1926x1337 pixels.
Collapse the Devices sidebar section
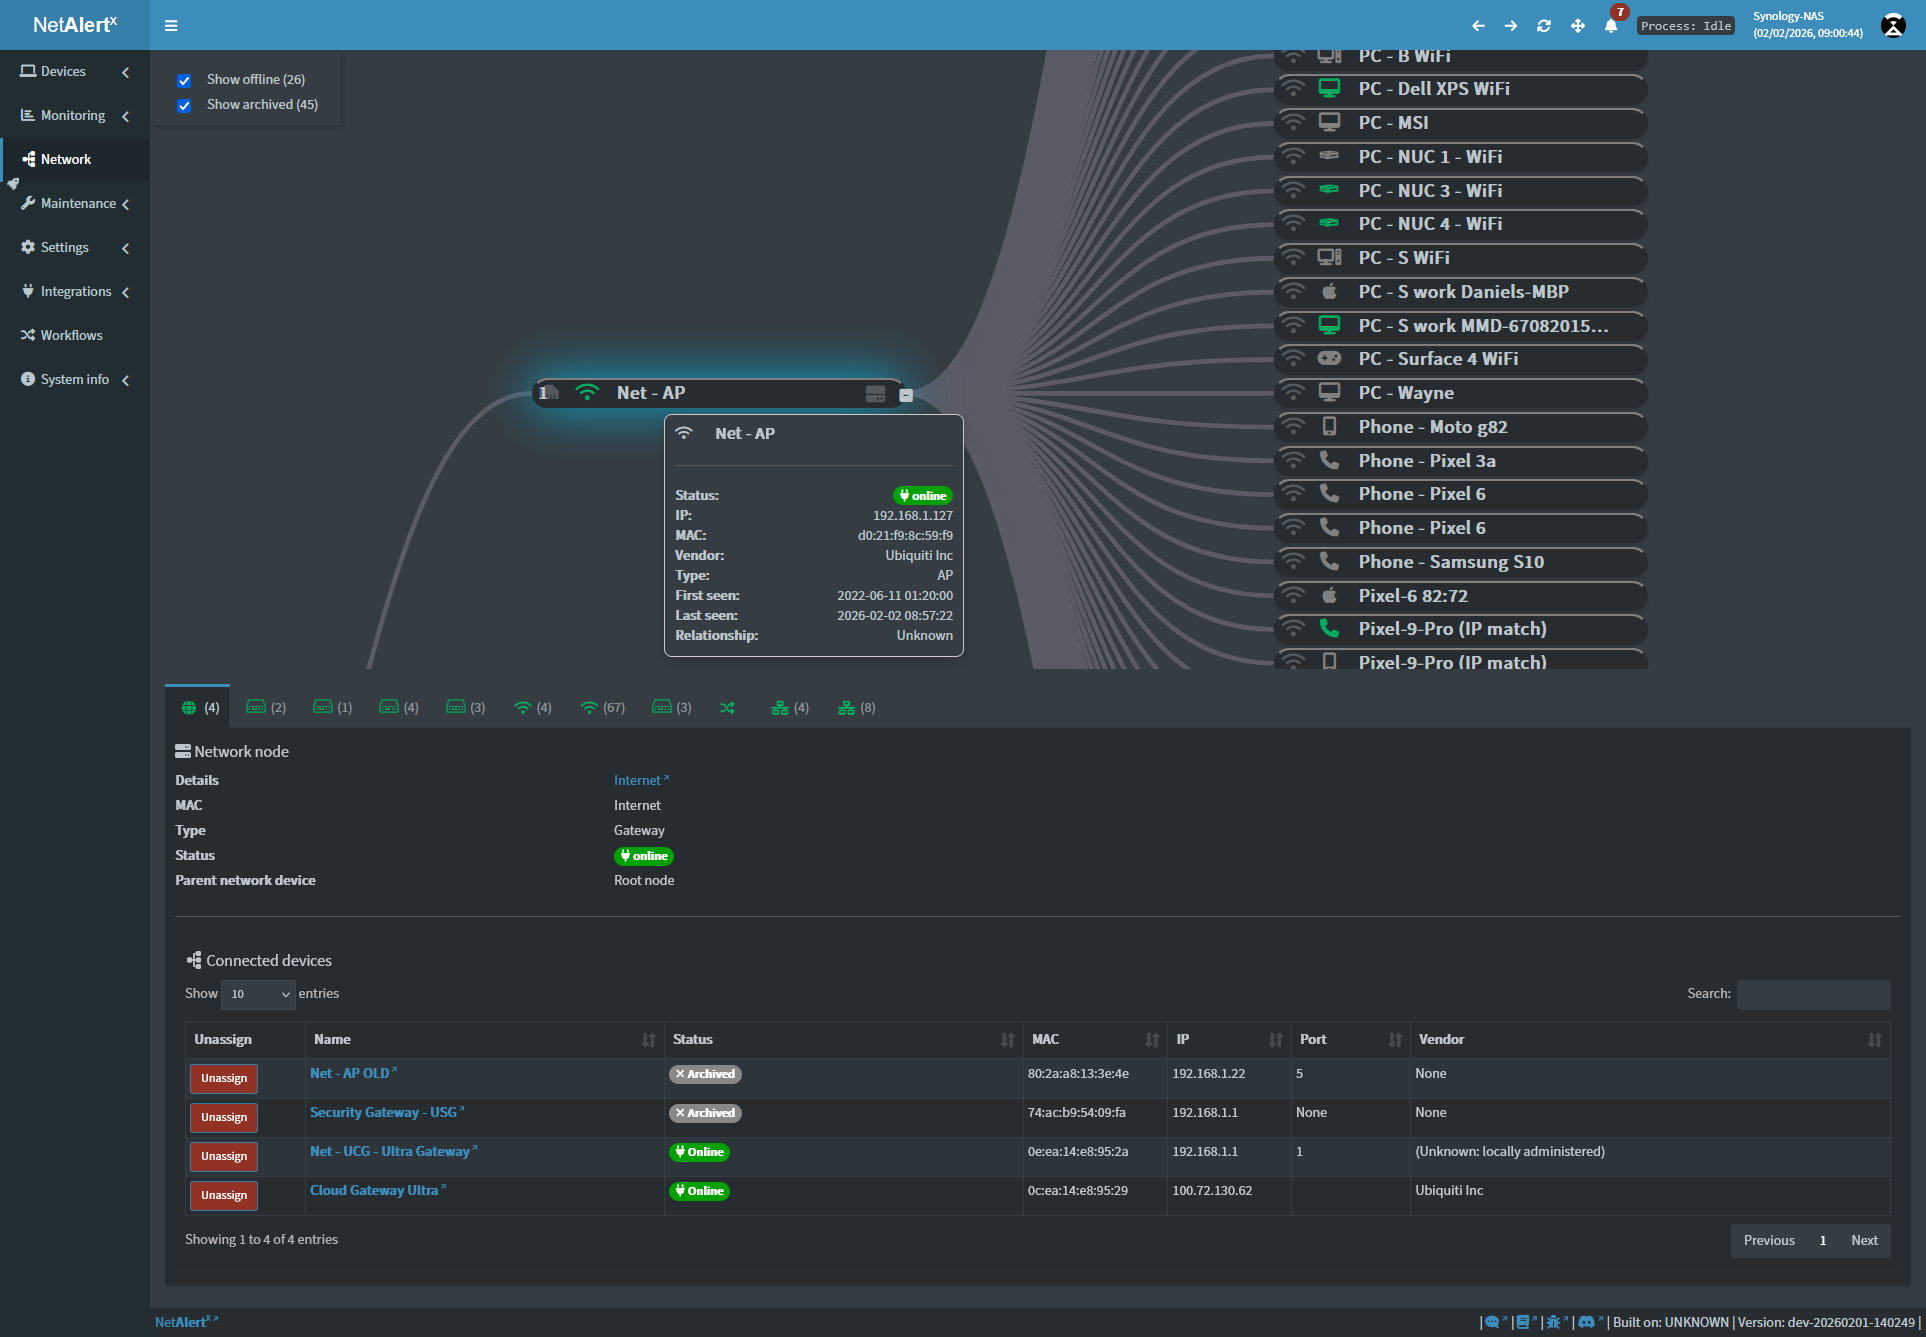[125, 72]
